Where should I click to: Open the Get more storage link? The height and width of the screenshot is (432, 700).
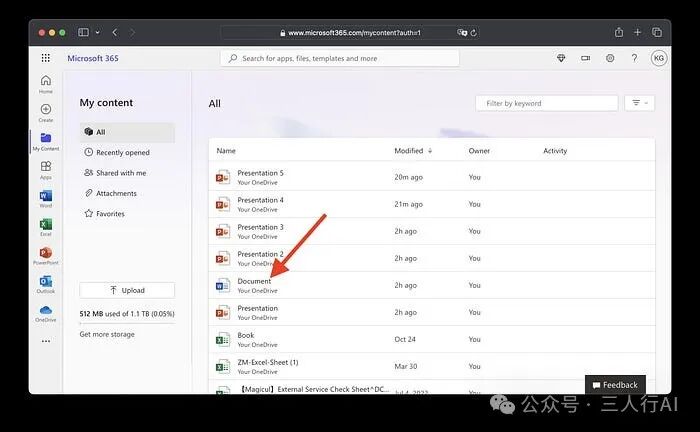(x=107, y=334)
